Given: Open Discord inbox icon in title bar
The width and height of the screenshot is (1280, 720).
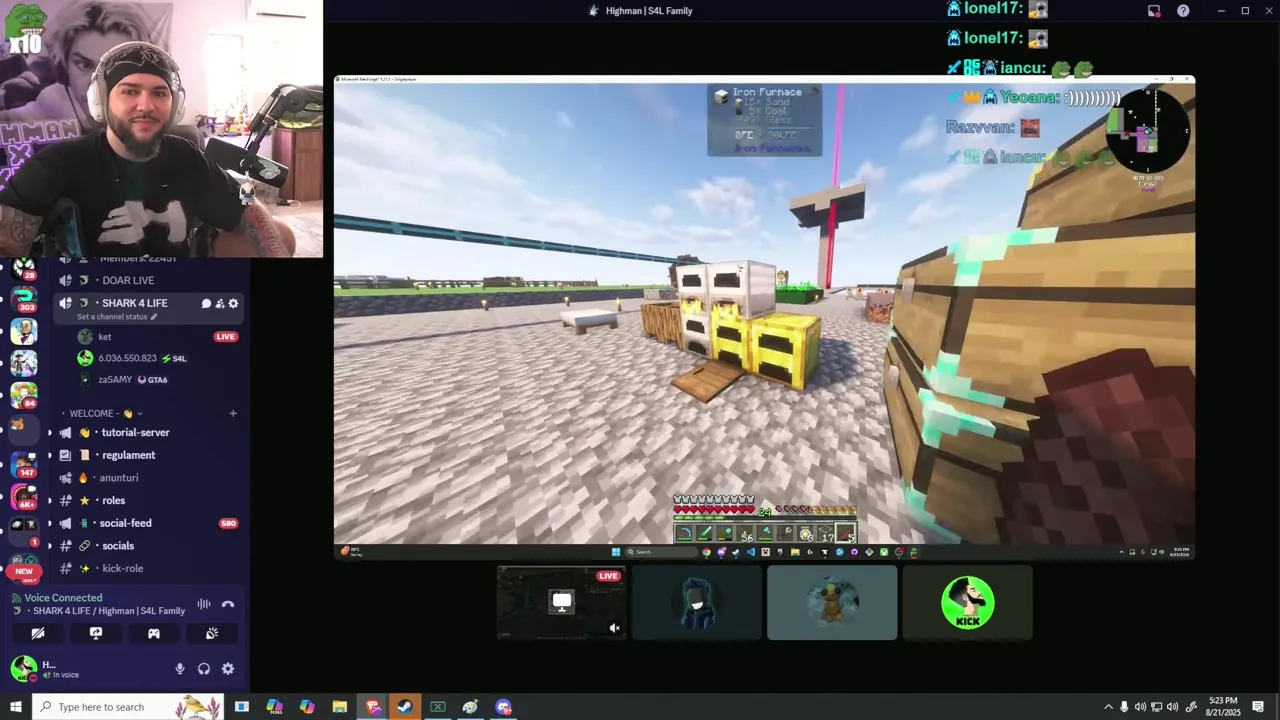Looking at the screenshot, I should (x=1154, y=11).
